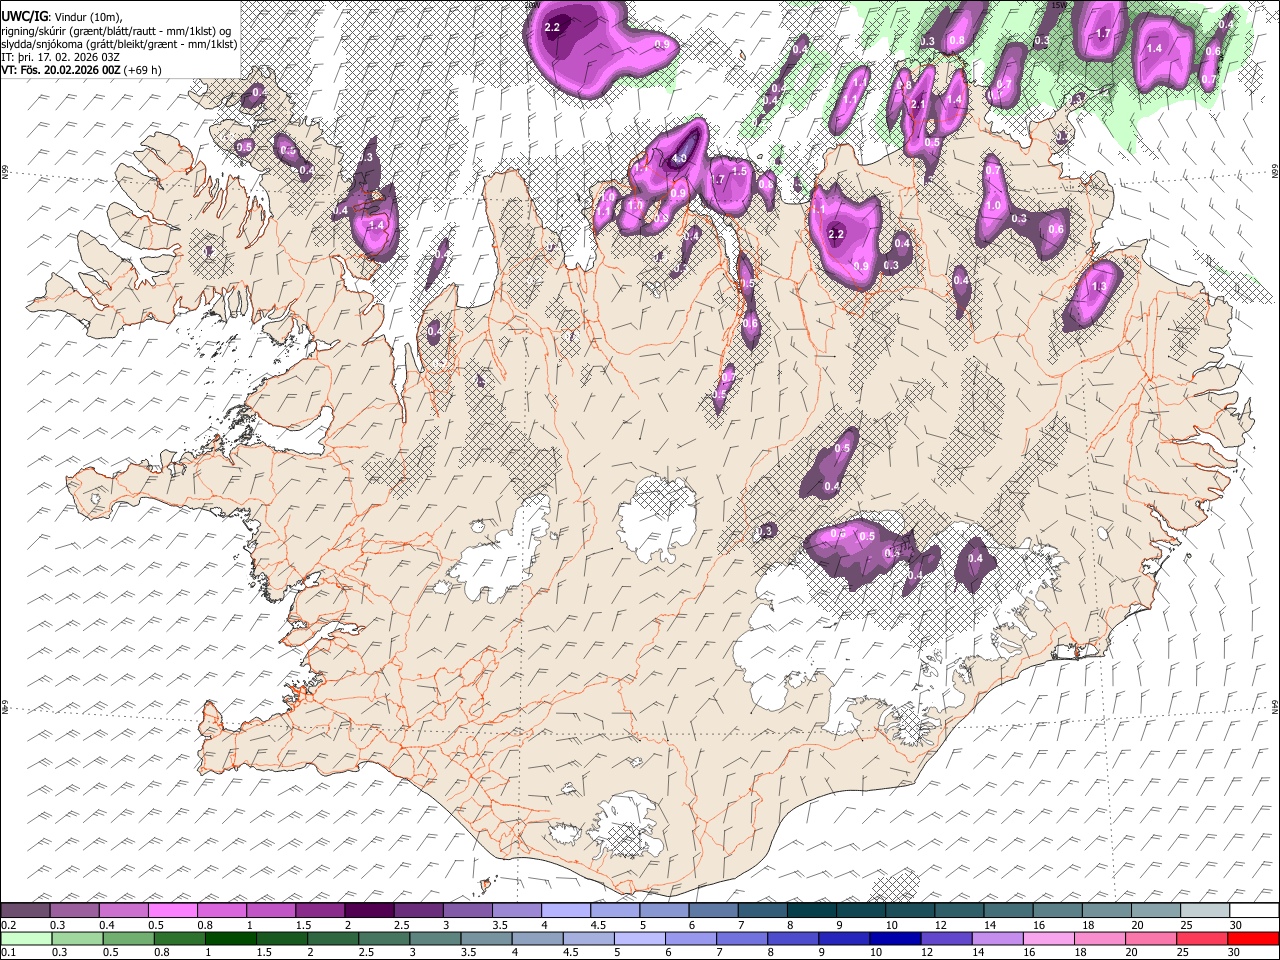Screen dimensions: 1280x960
Task: Select the lightest green 0.1–0.3 legend swatch
Action: pos(25,938)
